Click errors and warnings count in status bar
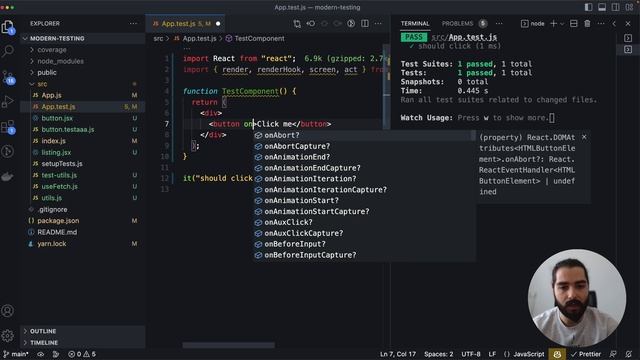 (82, 354)
